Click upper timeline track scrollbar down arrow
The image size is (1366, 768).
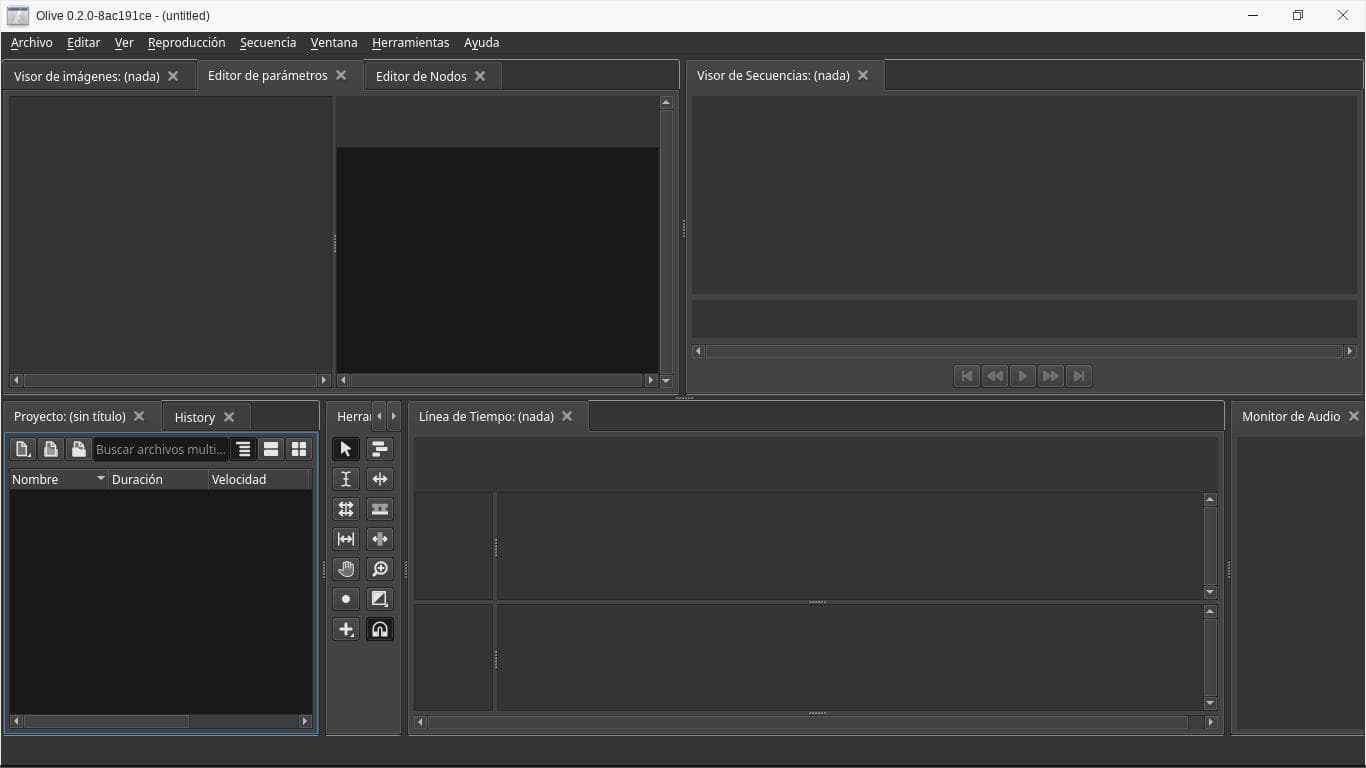click(1210, 593)
